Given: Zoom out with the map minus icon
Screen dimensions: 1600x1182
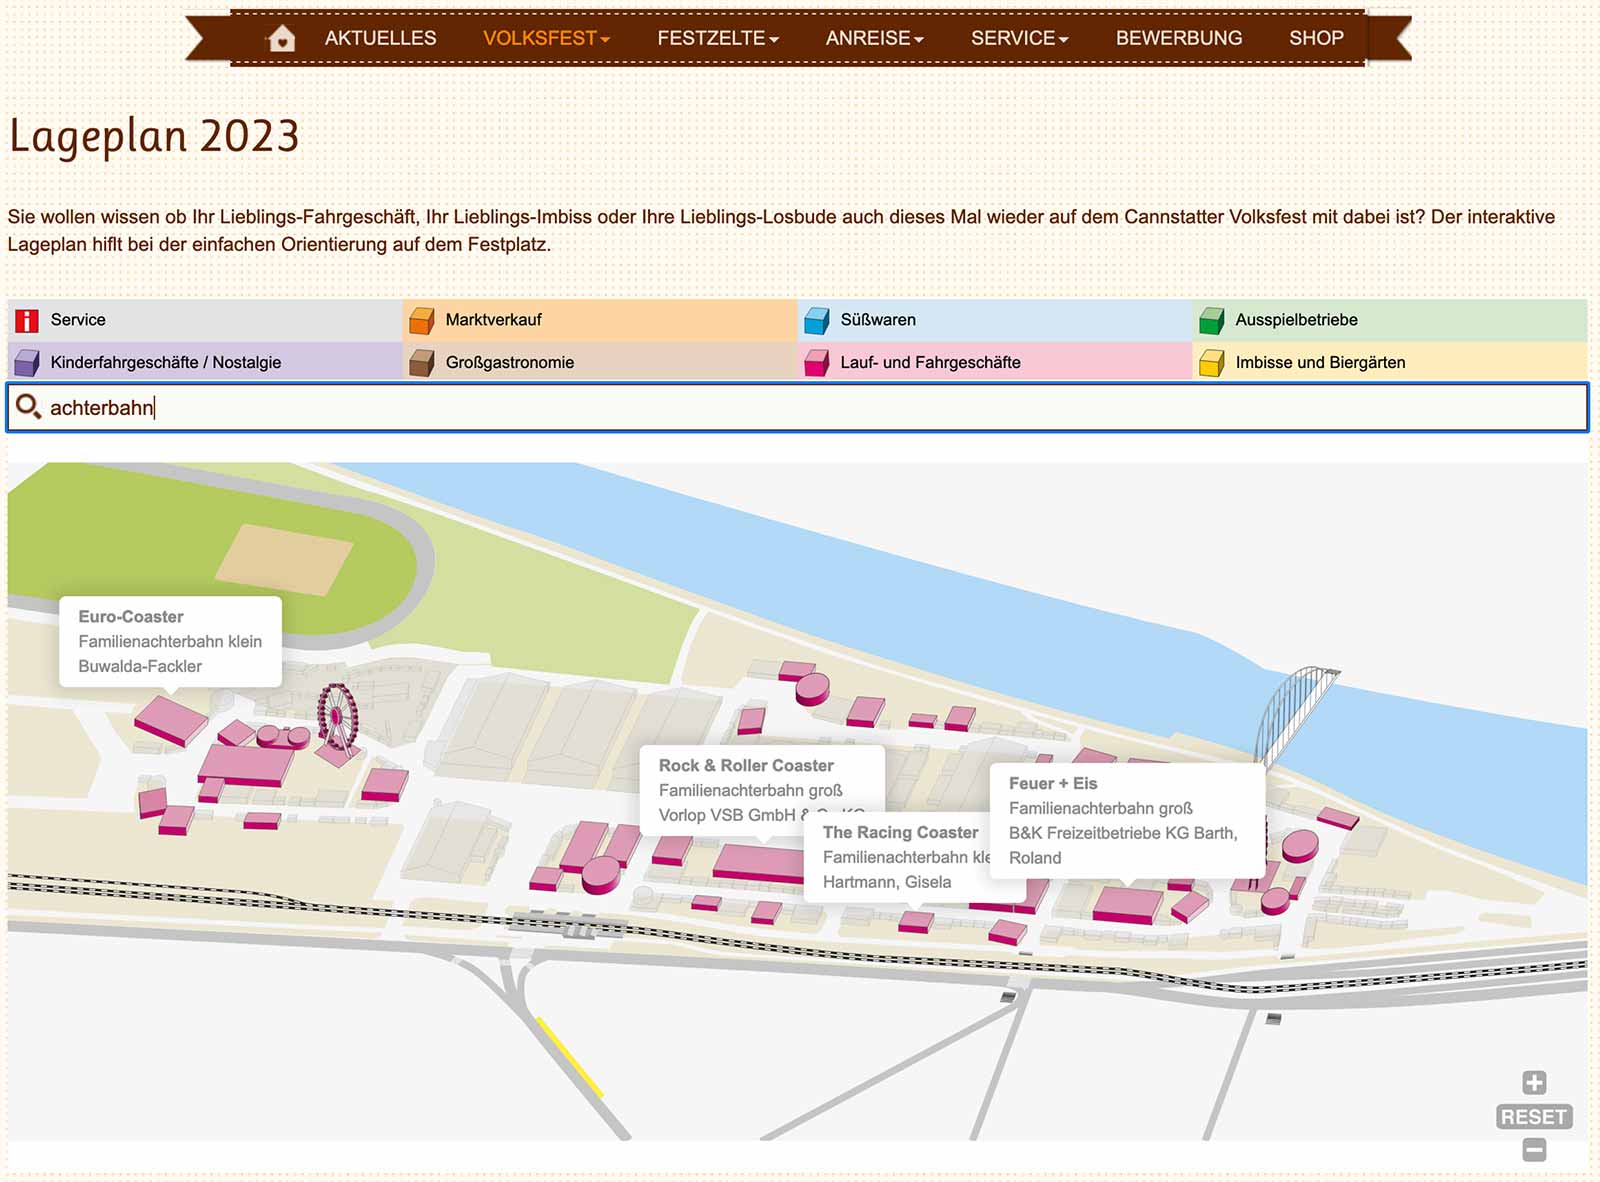Looking at the screenshot, I should [x=1534, y=1150].
